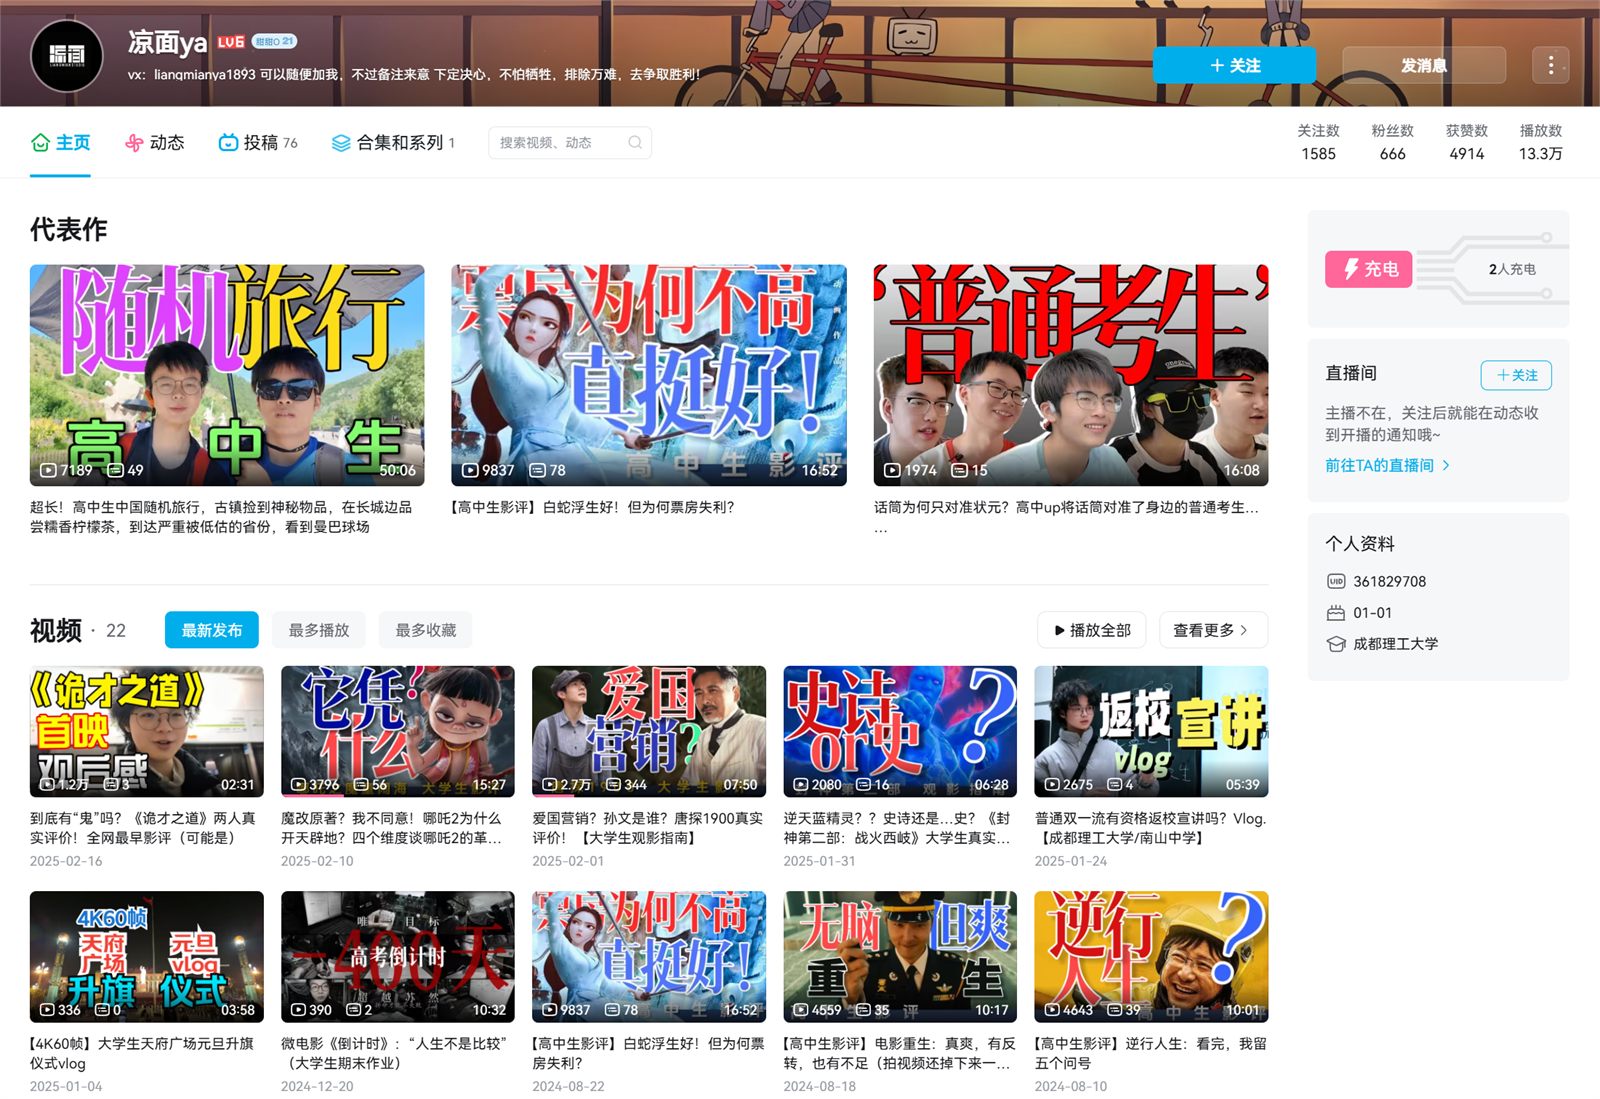Viewport: 1600px width, 1099px height.
Task: Click 播放全部 button
Action: pos(1092,630)
